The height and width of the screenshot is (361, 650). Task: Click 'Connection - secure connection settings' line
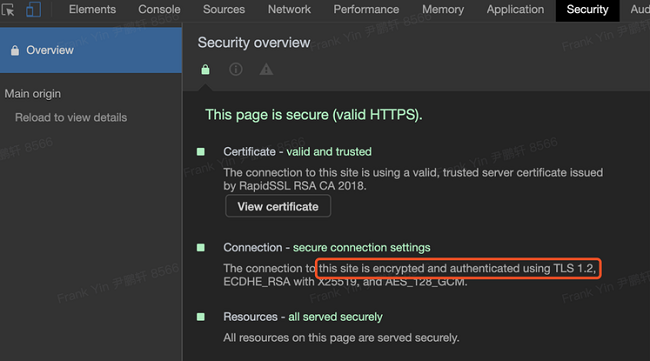coord(327,248)
